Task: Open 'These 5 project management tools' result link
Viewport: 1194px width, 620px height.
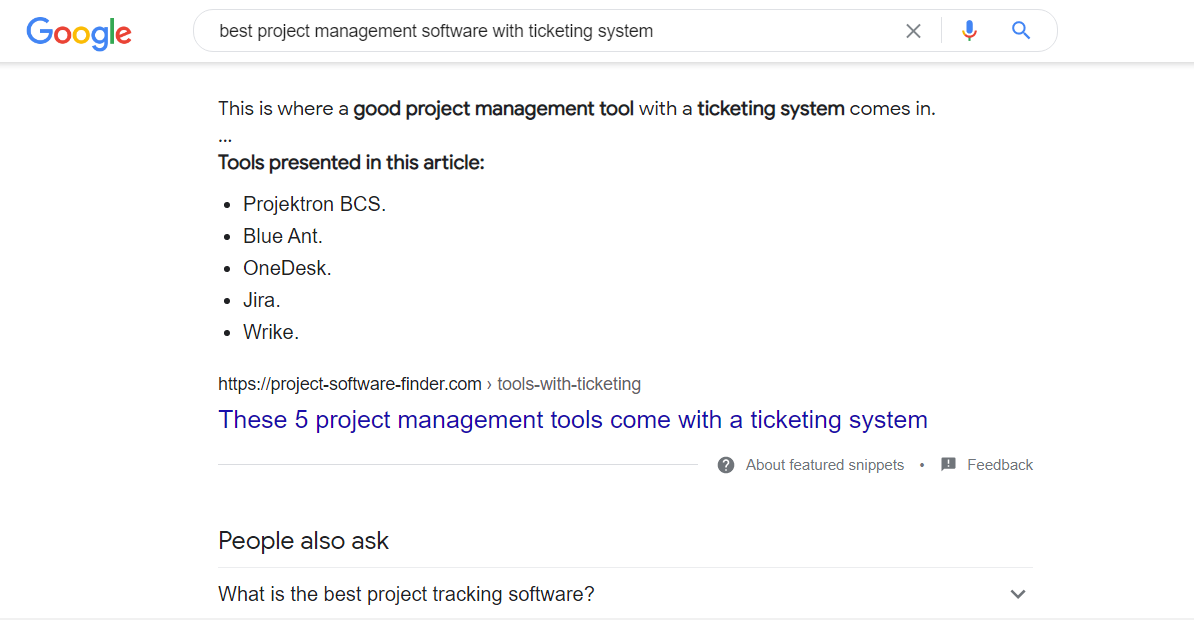Action: (x=573, y=420)
